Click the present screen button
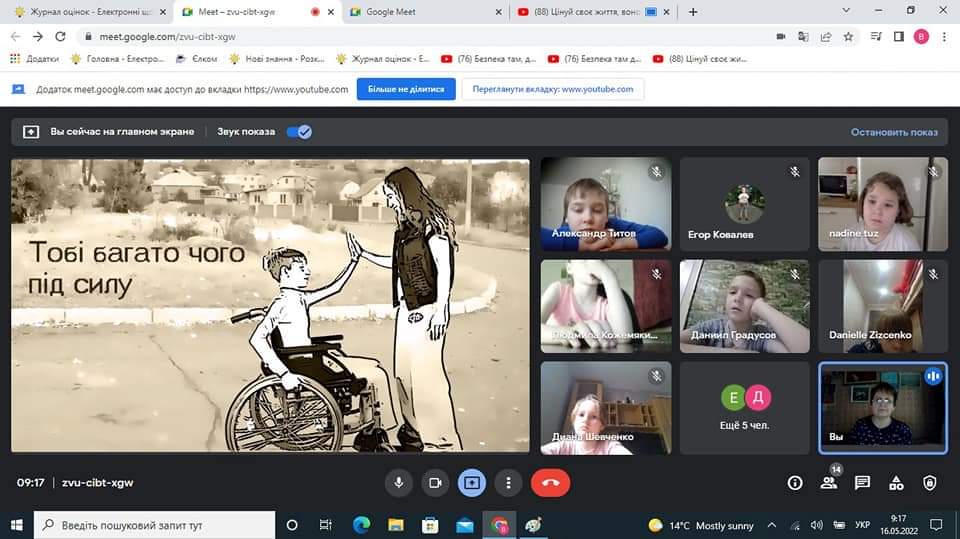The width and height of the screenshot is (960, 539). click(x=472, y=482)
